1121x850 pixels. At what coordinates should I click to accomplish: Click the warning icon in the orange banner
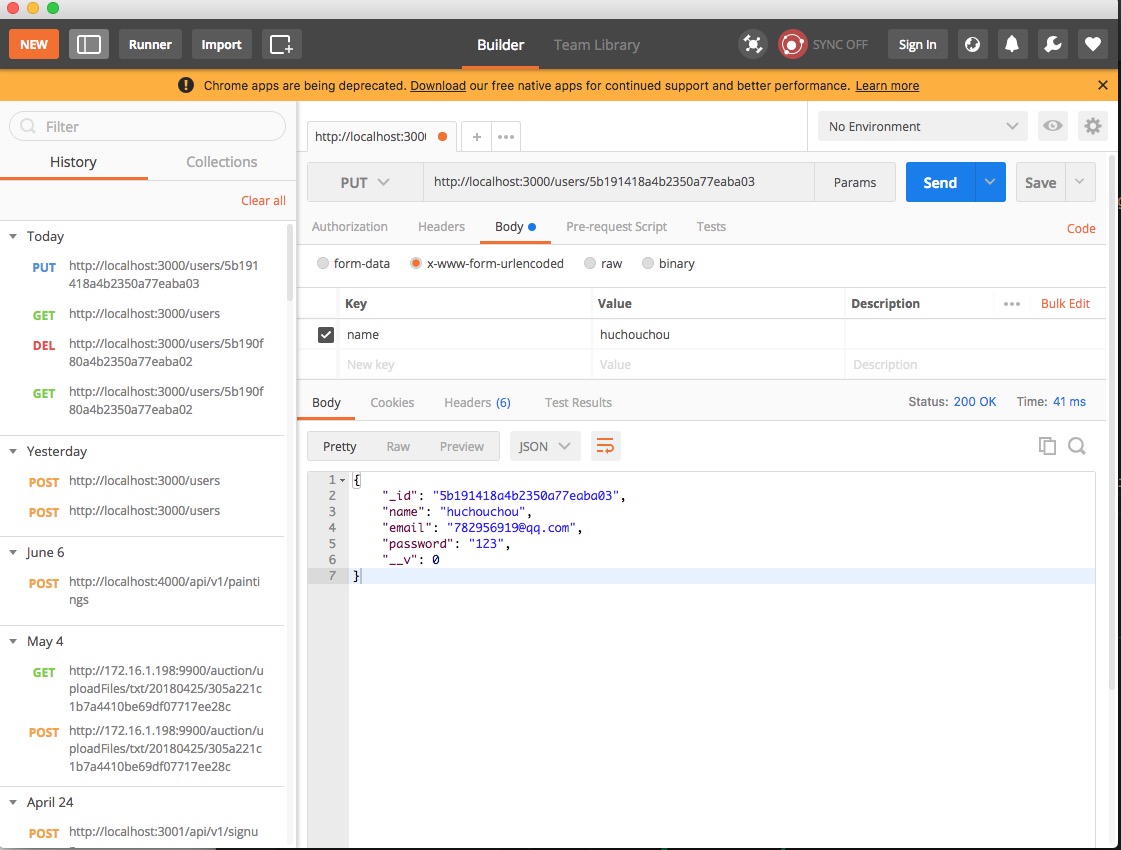click(x=186, y=85)
